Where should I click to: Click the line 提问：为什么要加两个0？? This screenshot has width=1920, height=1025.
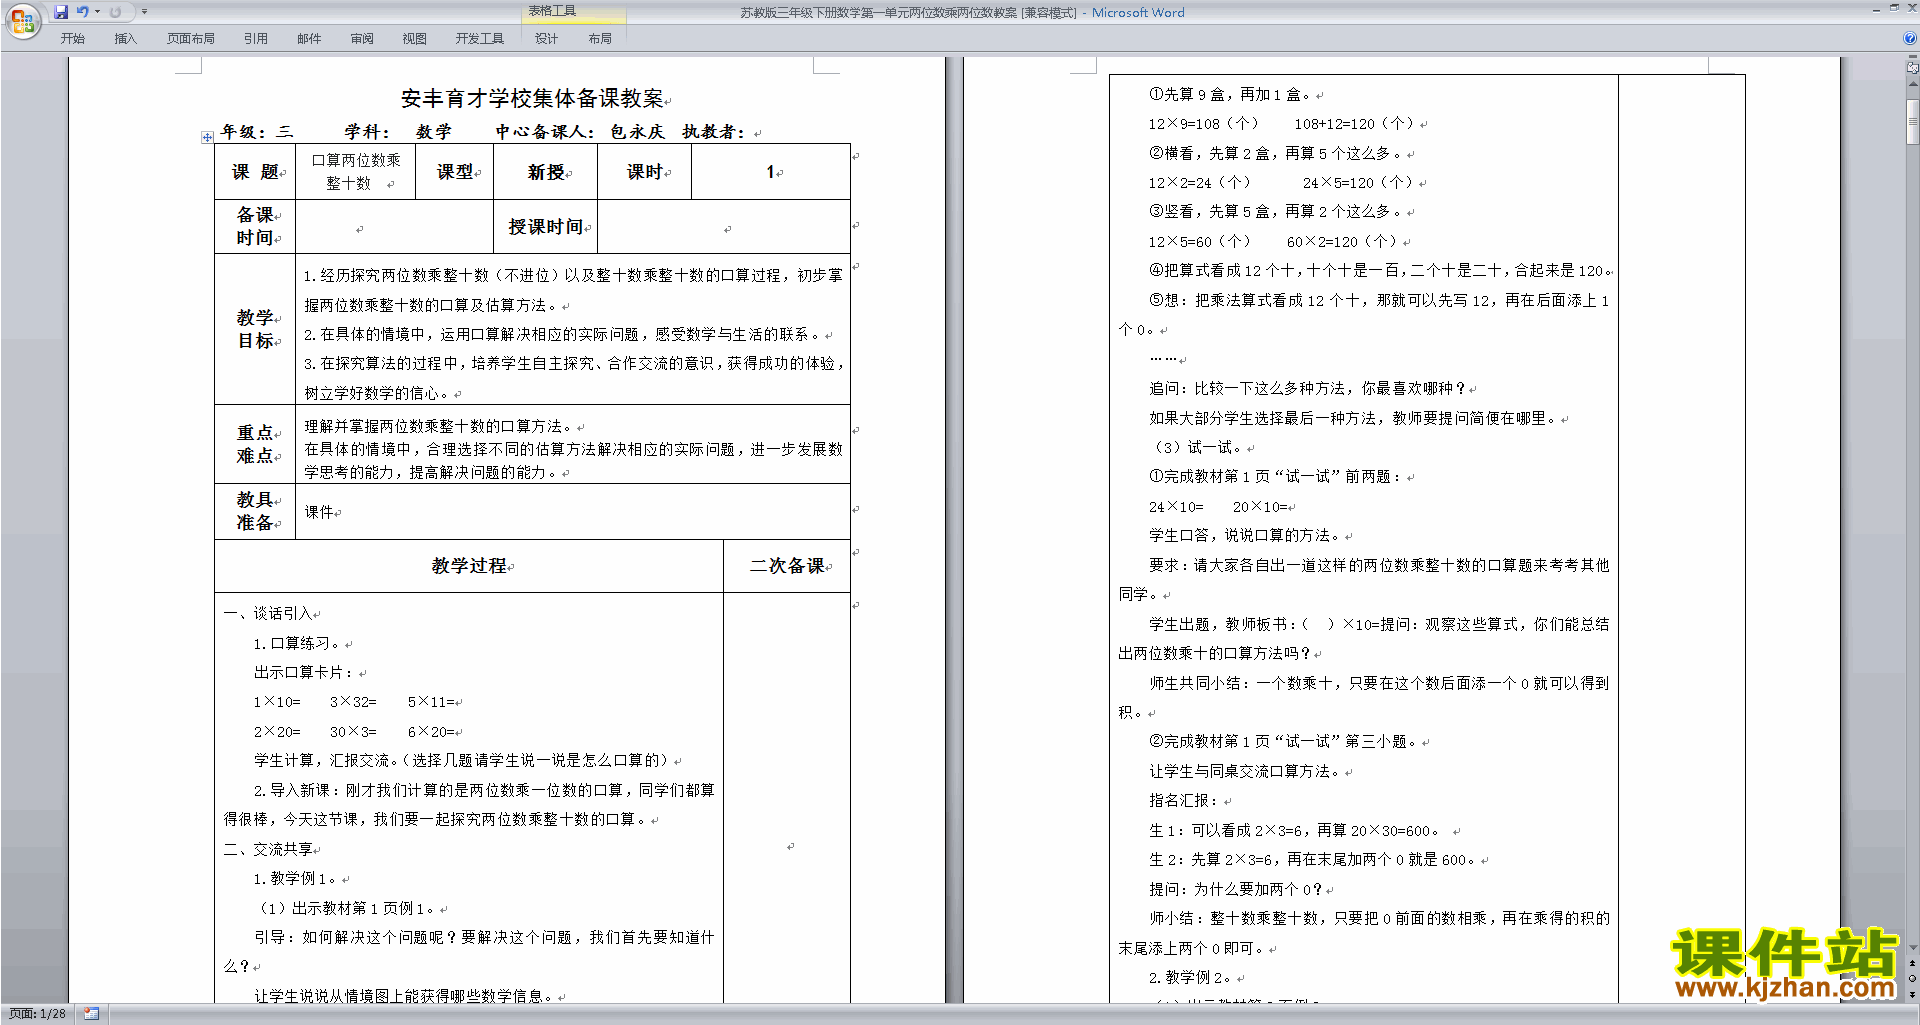pos(1237,889)
